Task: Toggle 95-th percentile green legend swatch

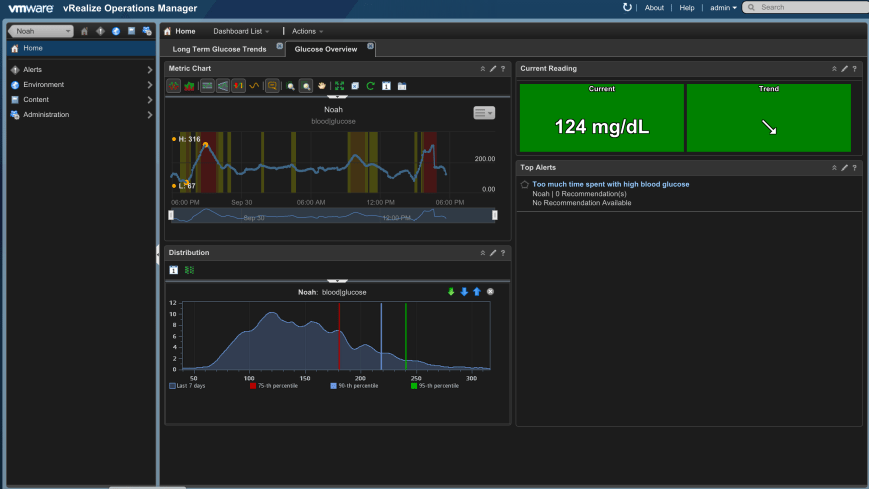Action: coord(414,386)
